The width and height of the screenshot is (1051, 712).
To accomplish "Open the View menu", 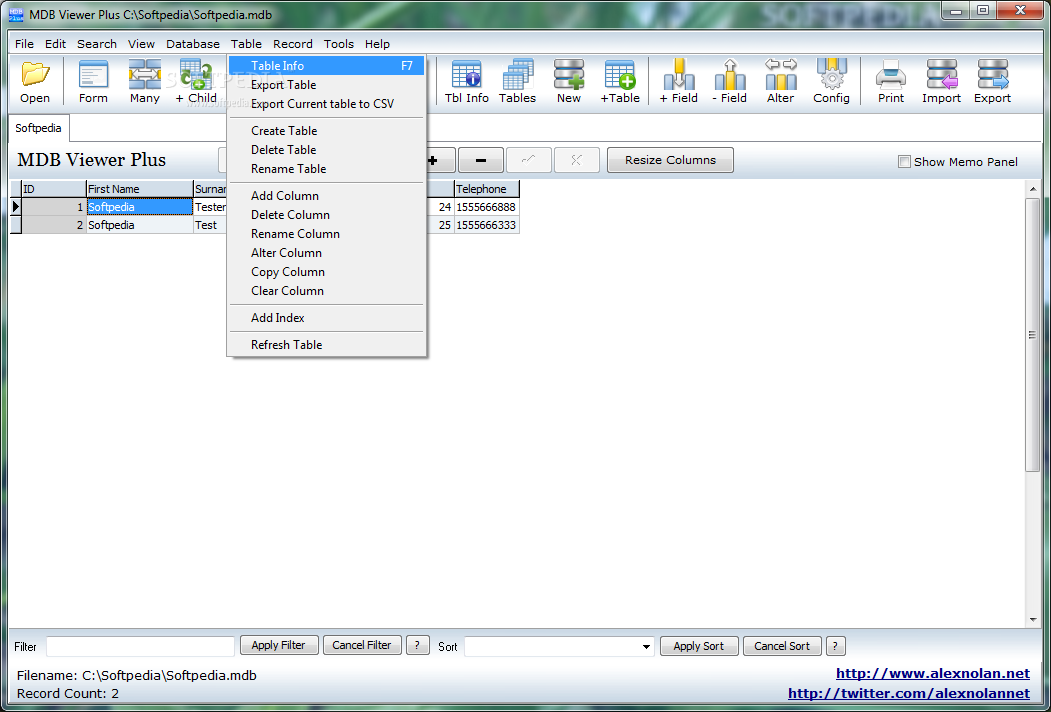I will coord(141,44).
